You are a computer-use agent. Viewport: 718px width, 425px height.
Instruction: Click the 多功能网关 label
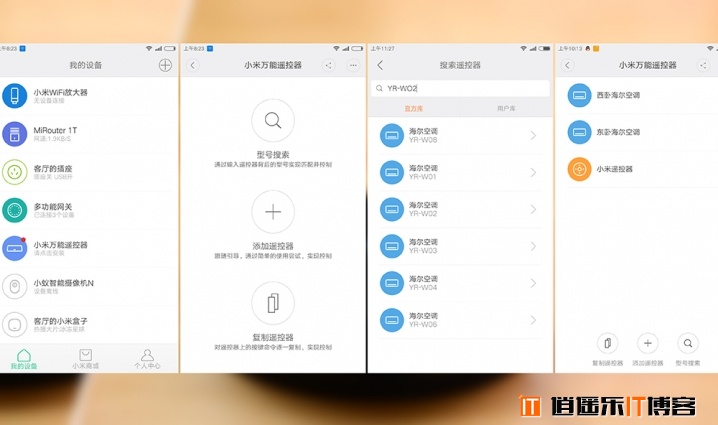coord(53,207)
